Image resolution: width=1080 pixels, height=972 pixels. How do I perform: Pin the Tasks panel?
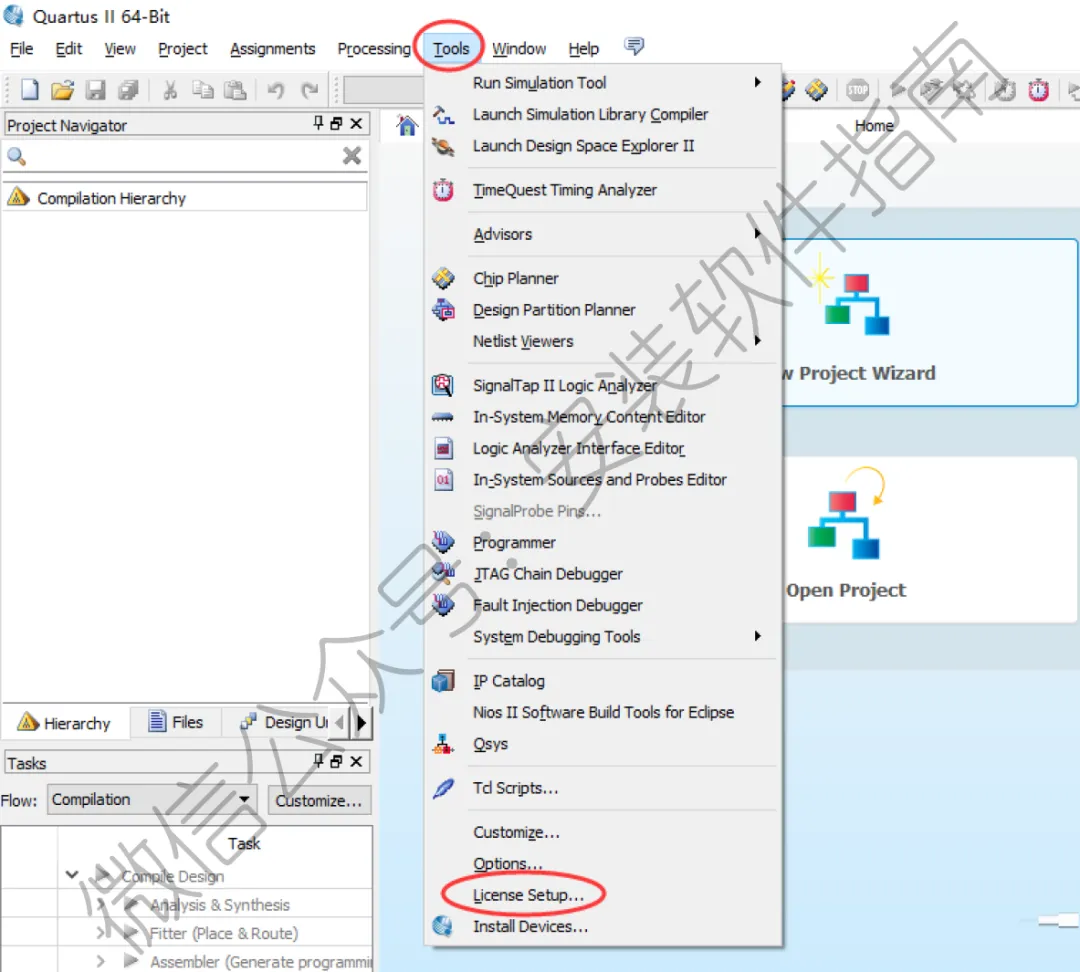(318, 761)
